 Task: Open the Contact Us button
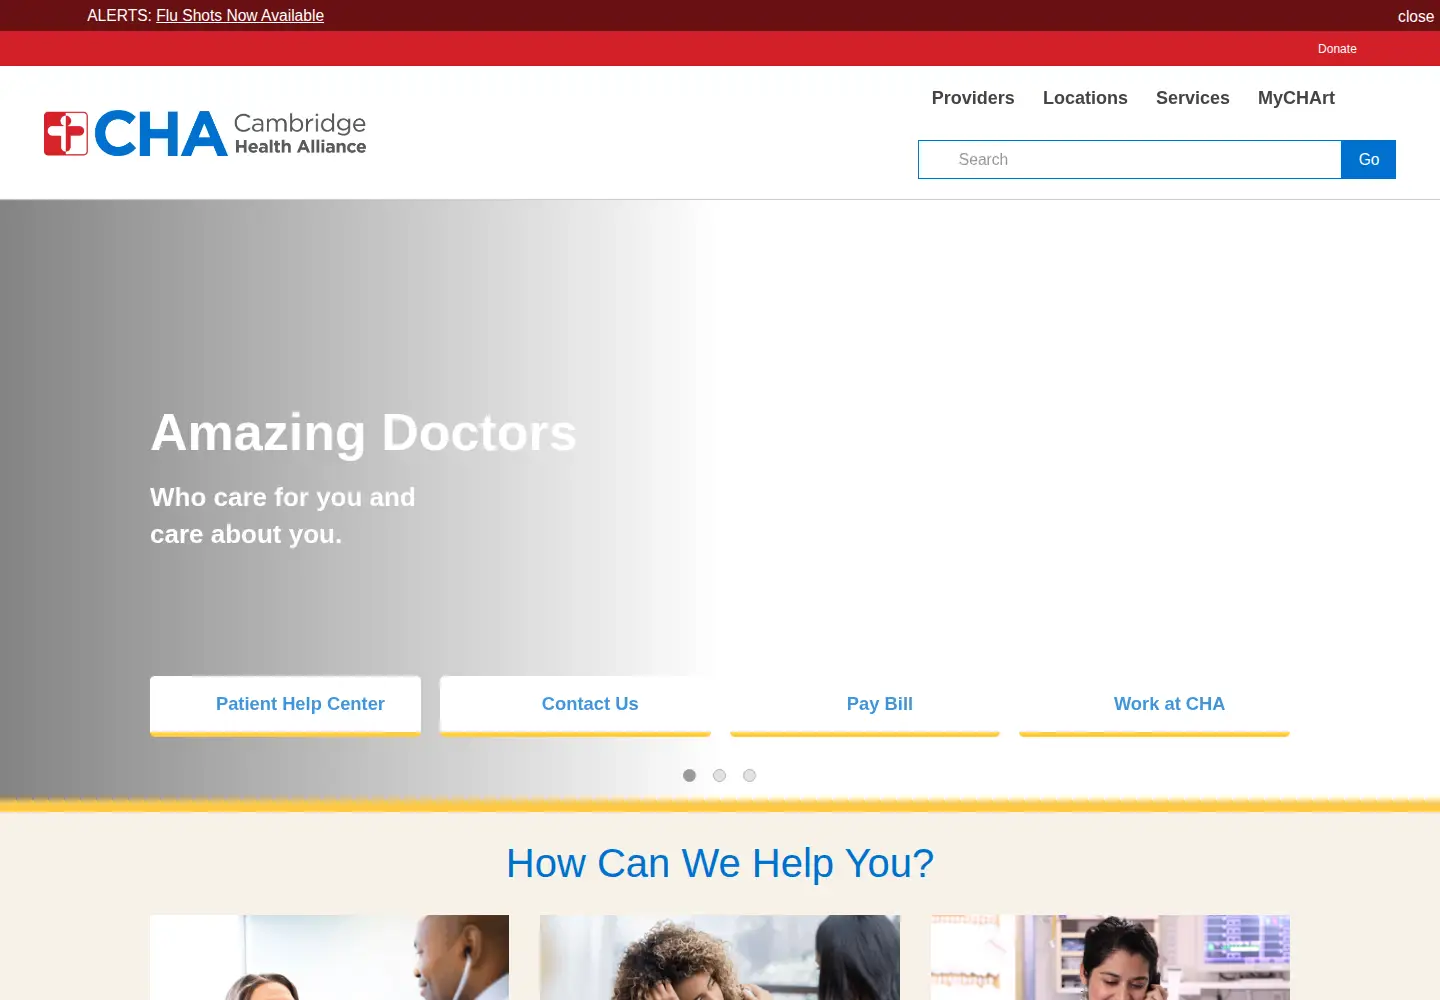point(575,705)
